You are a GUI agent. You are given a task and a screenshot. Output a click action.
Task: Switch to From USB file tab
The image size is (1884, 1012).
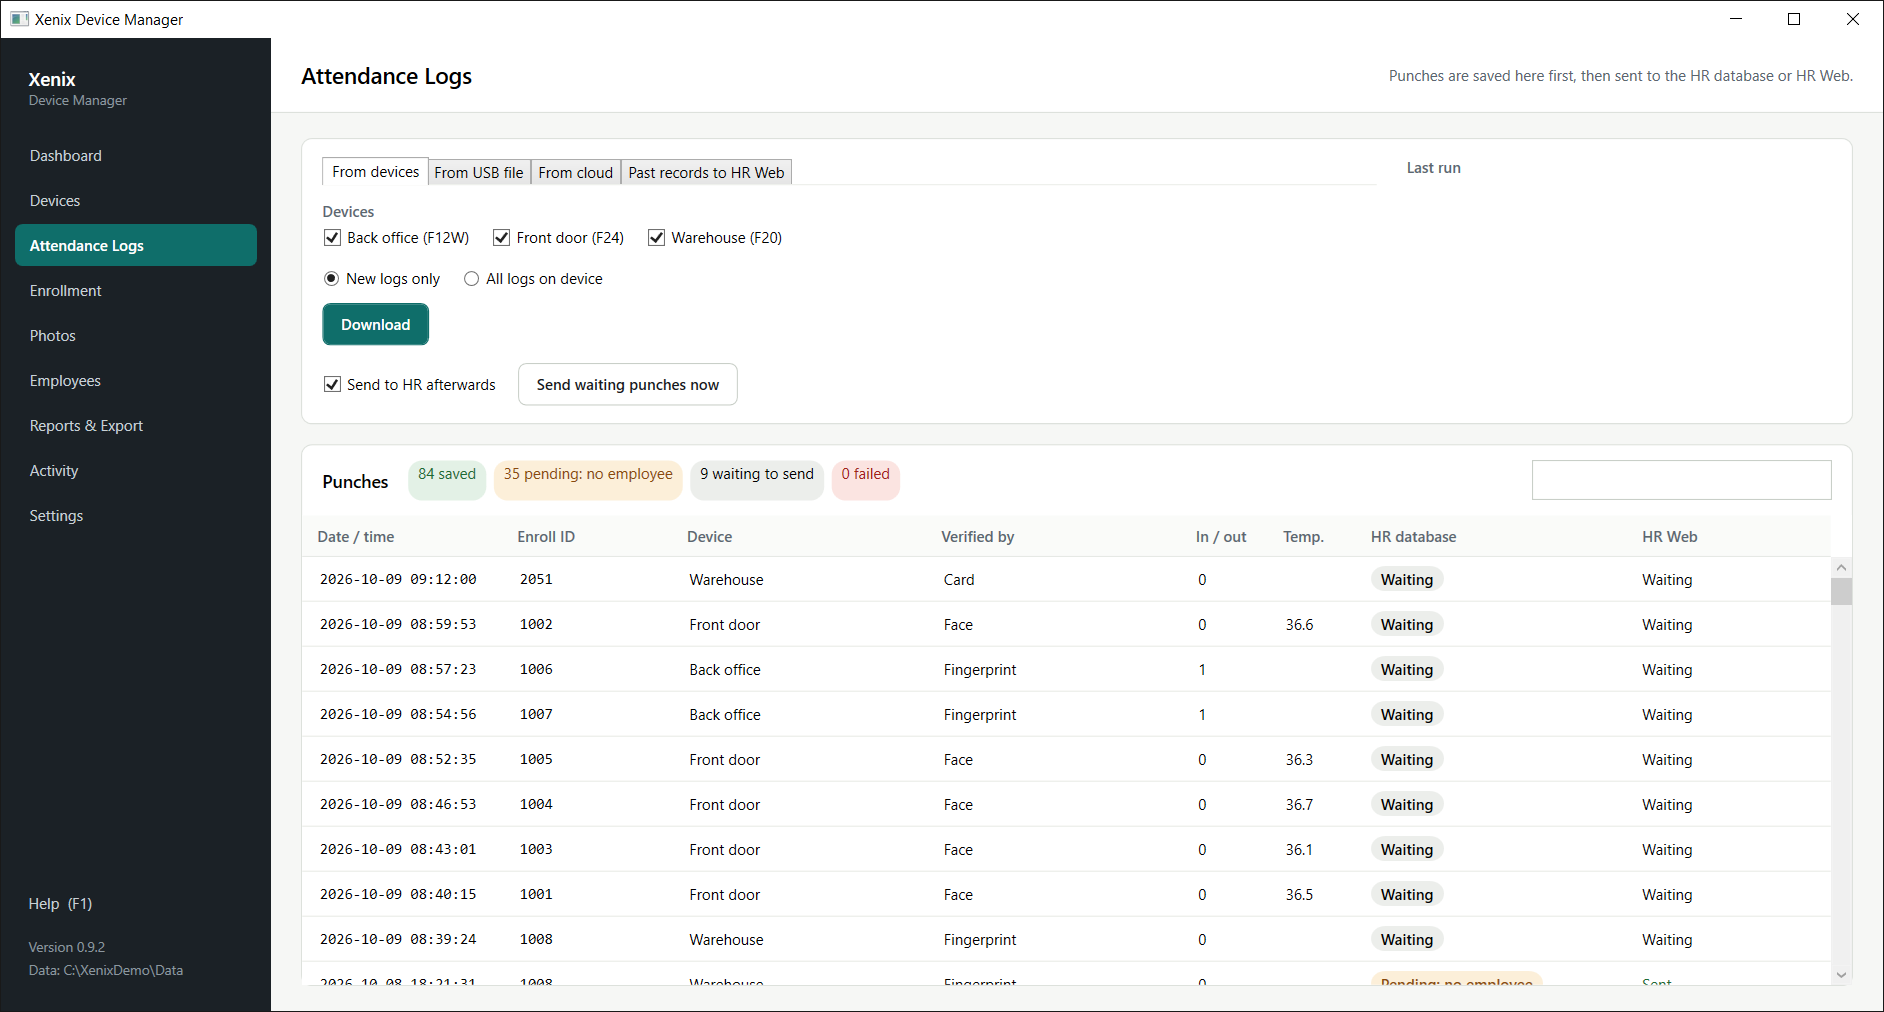click(479, 173)
